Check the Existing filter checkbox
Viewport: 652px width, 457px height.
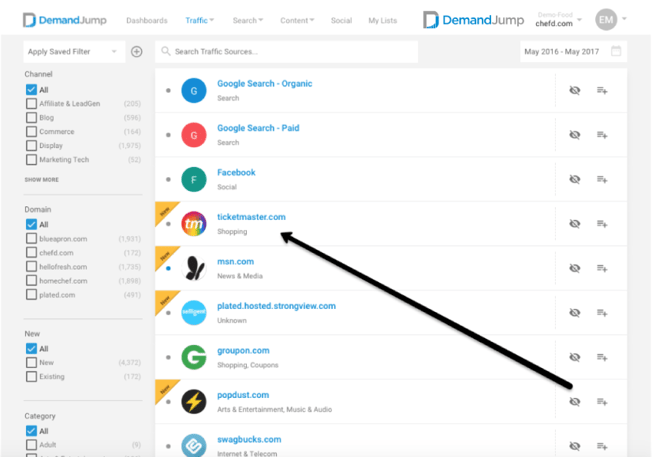(x=31, y=376)
